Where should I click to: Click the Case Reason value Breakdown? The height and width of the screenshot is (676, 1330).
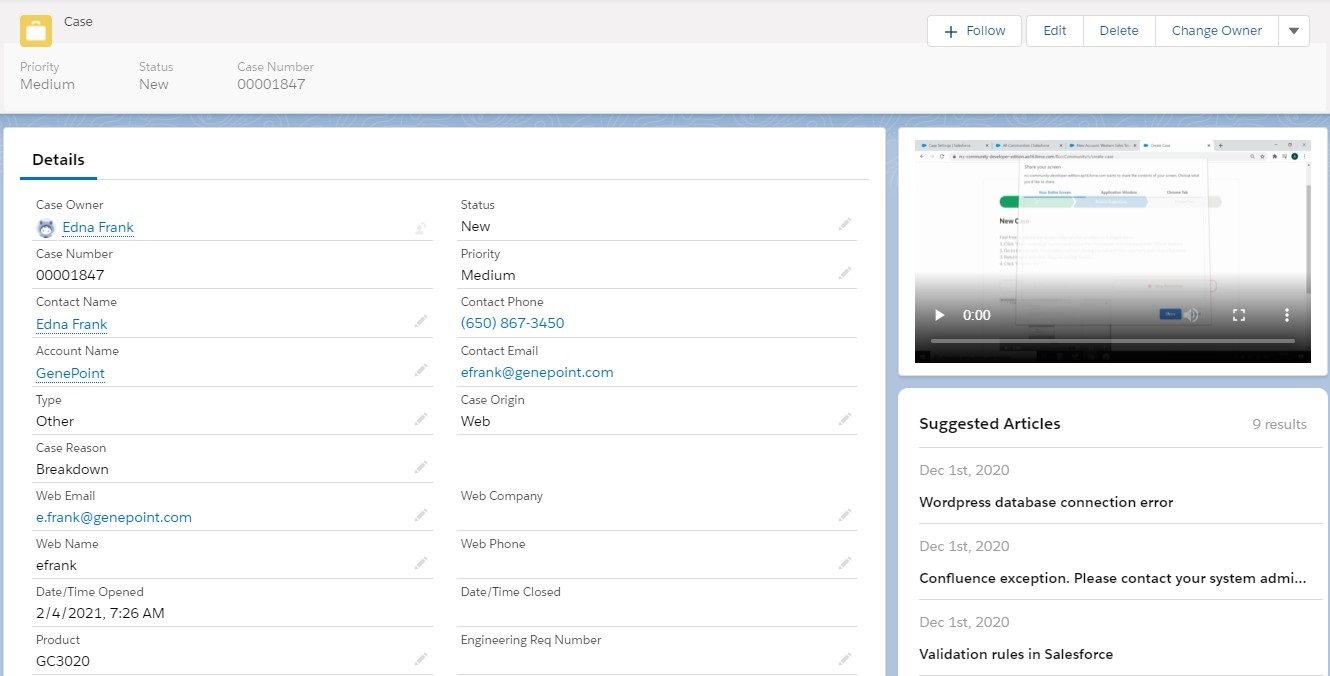tap(72, 469)
